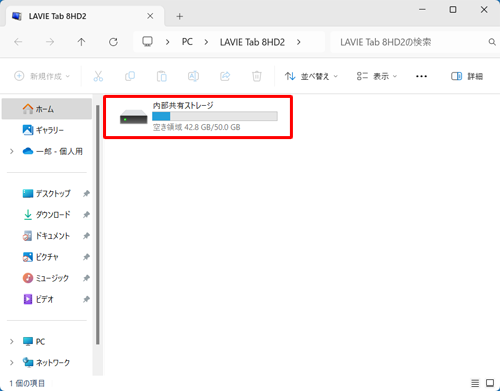Expand the PC tree node

tap(12, 341)
